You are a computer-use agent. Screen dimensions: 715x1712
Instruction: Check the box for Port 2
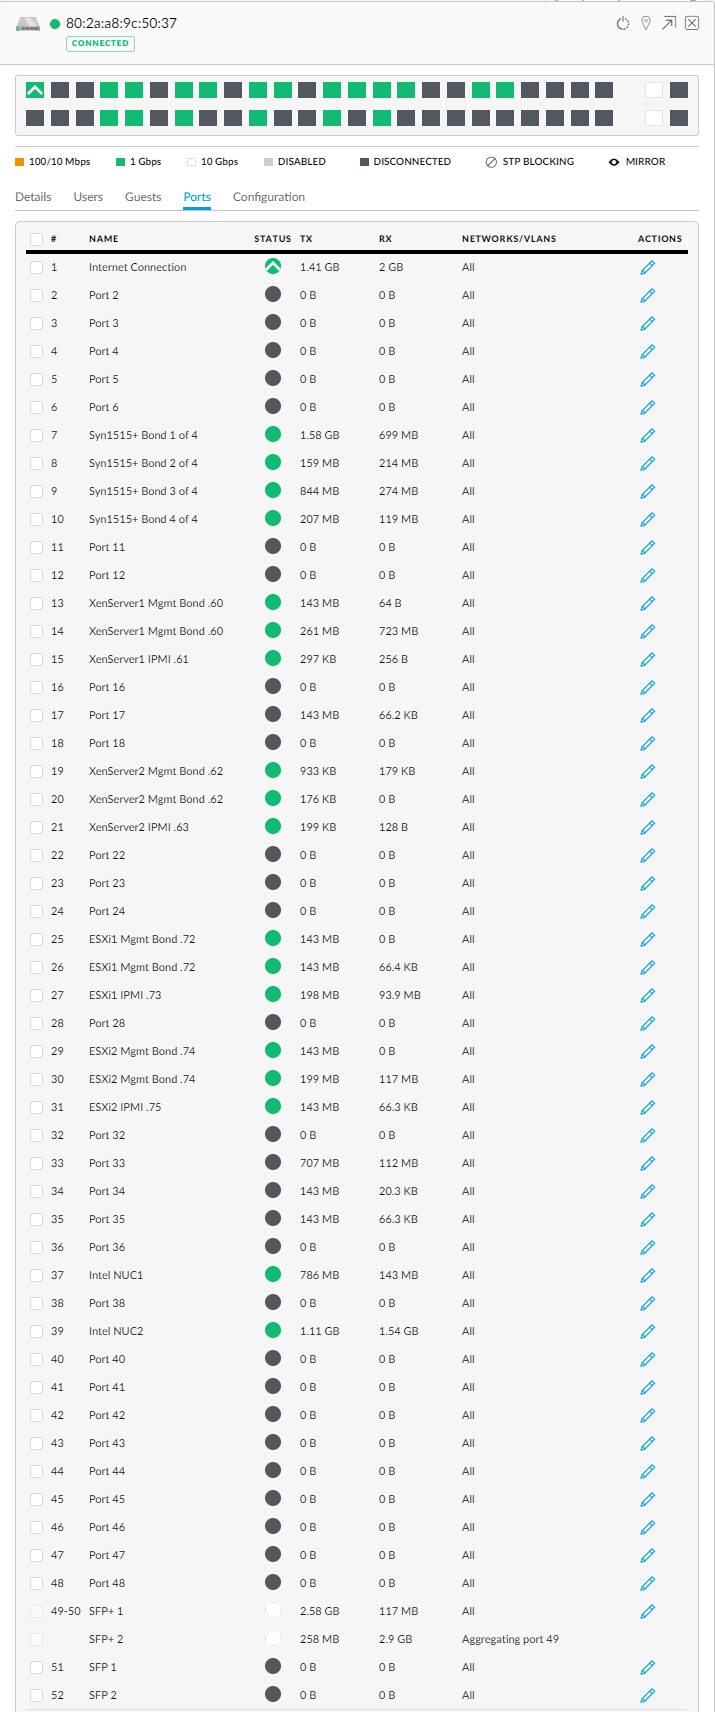click(37, 295)
